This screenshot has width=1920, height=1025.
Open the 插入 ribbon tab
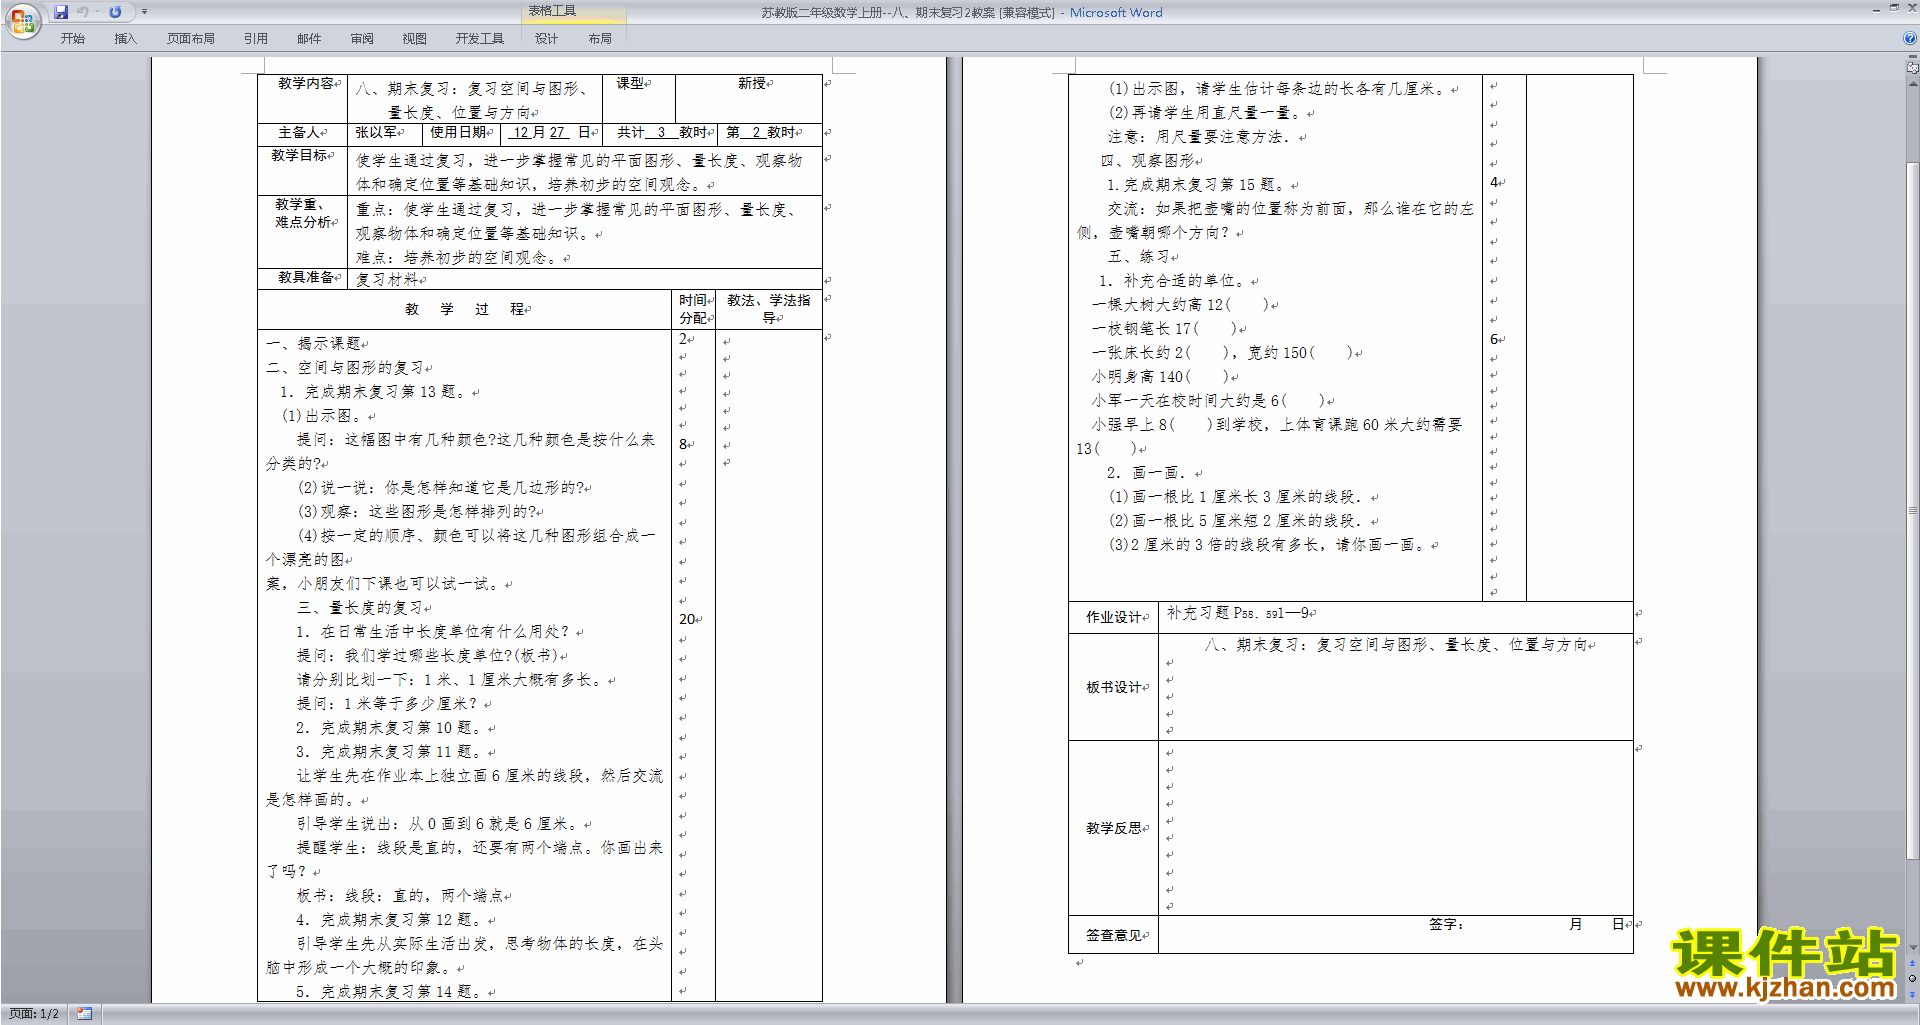pyautogui.click(x=126, y=38)
